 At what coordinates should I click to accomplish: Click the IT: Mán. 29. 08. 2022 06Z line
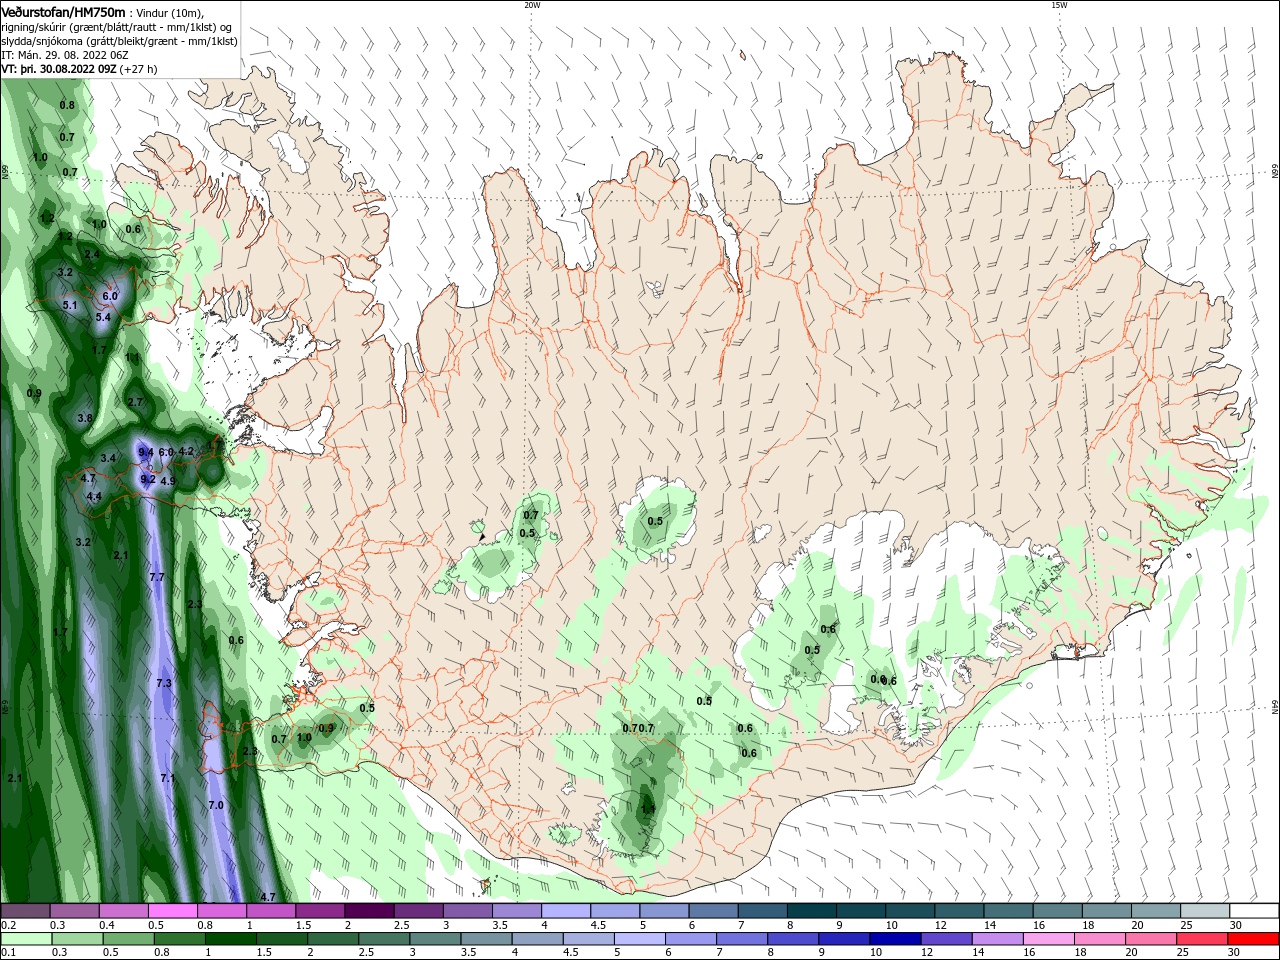pyautogui.click(x=64, y=55)
